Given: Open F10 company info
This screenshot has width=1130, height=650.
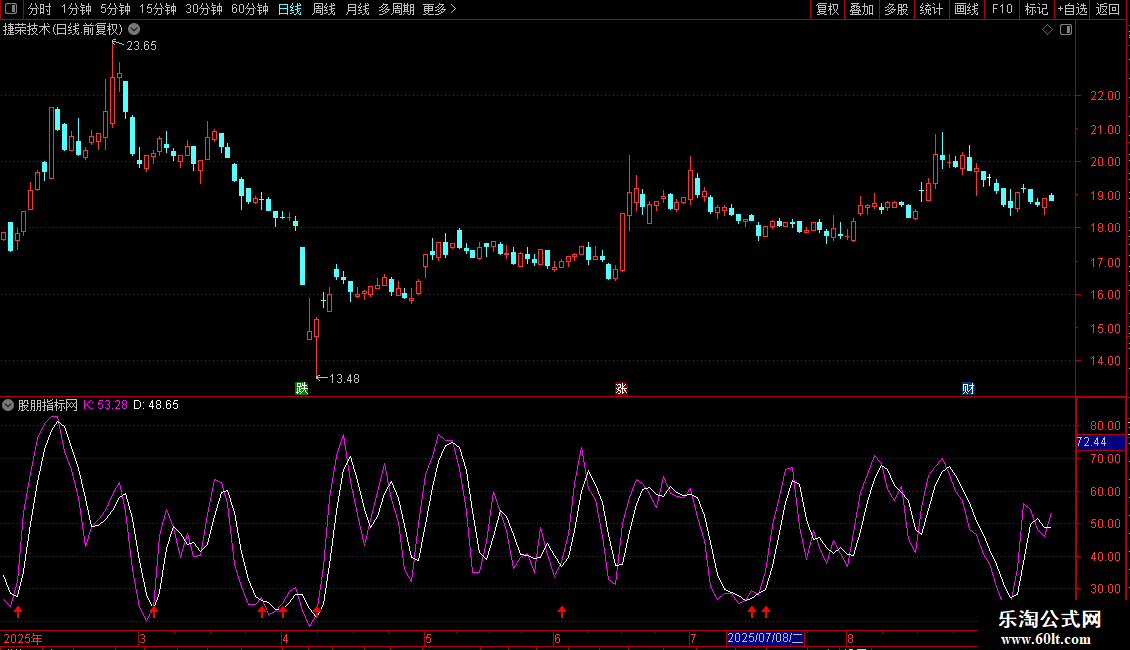Looking at the screenshot, I should (1002, 9).
